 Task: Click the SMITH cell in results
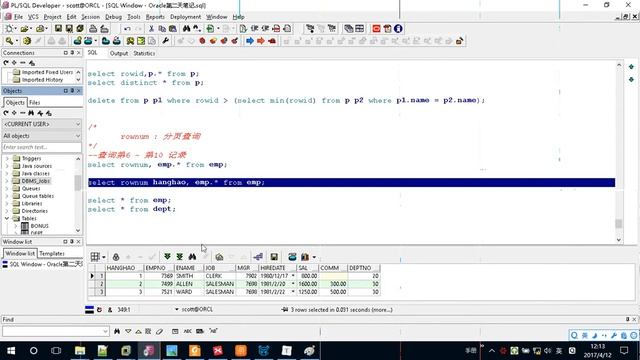(189, 276)
